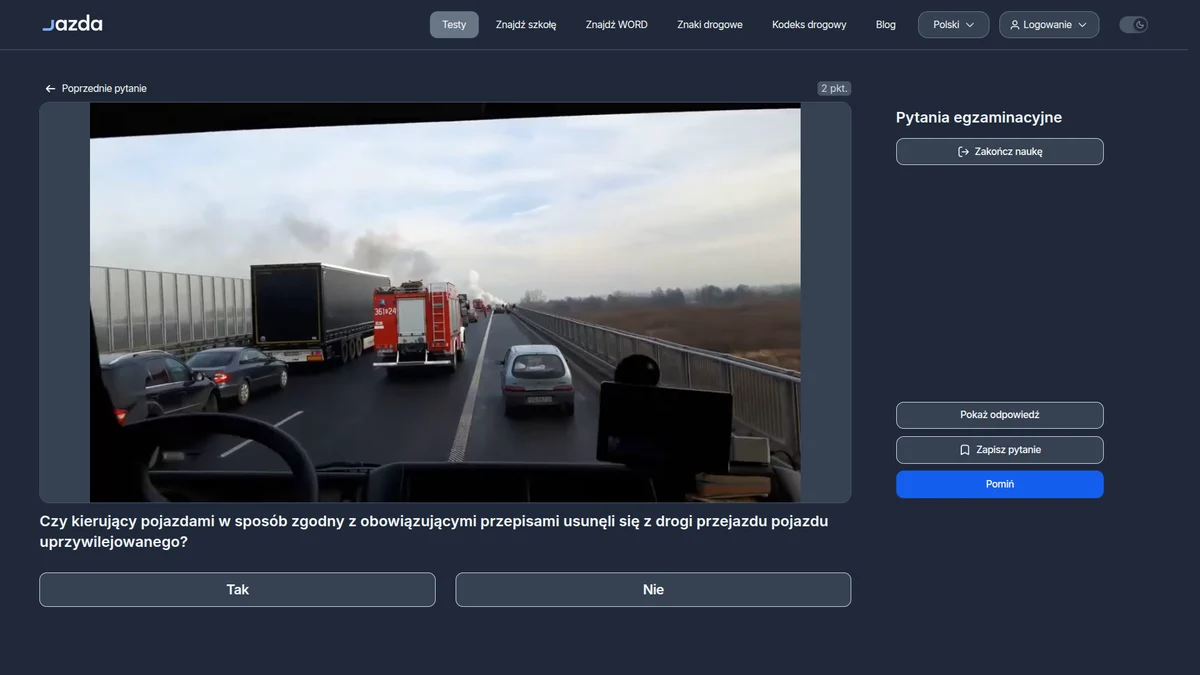The image size is (1200, 675).
Task: Skip question with Pomiń button
Action: (x=1000, y=484)
